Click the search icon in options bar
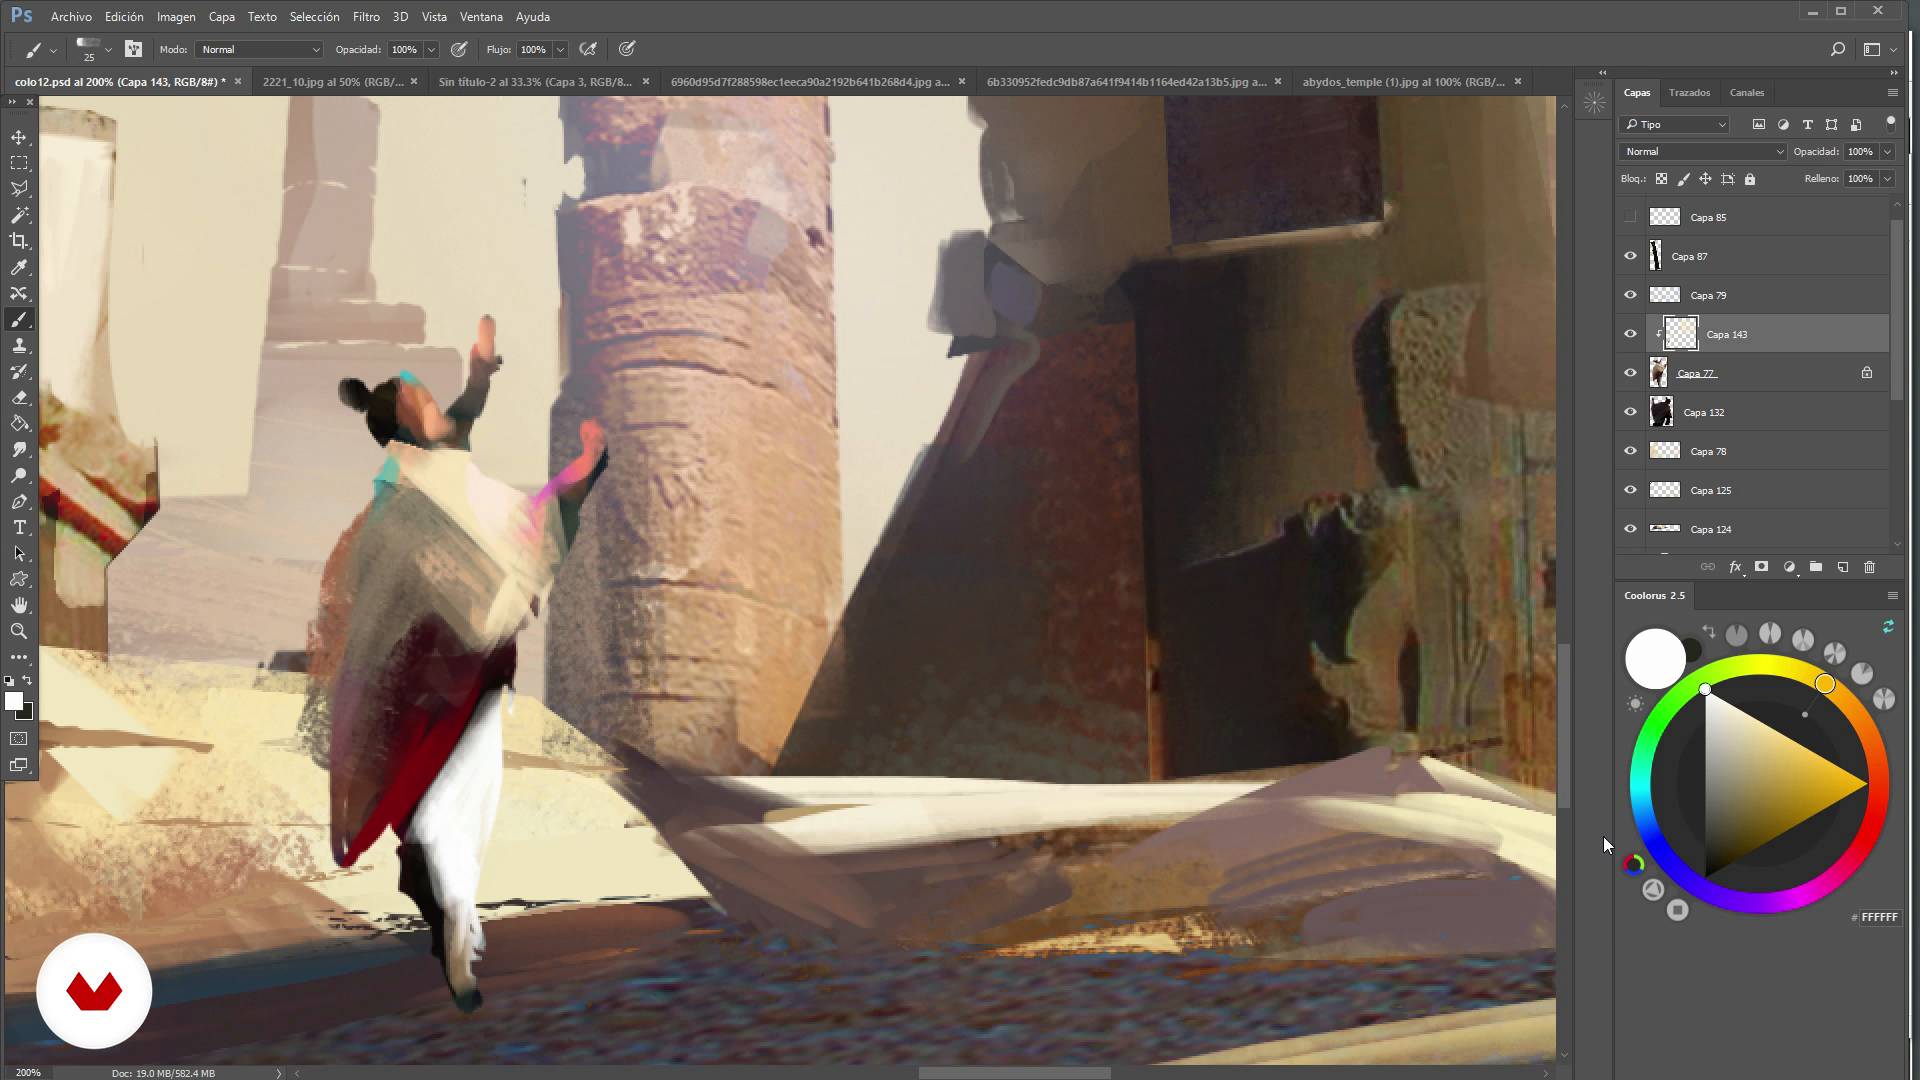Viewport: 1920px width, 1080px height. click(x=1837, y=49)
